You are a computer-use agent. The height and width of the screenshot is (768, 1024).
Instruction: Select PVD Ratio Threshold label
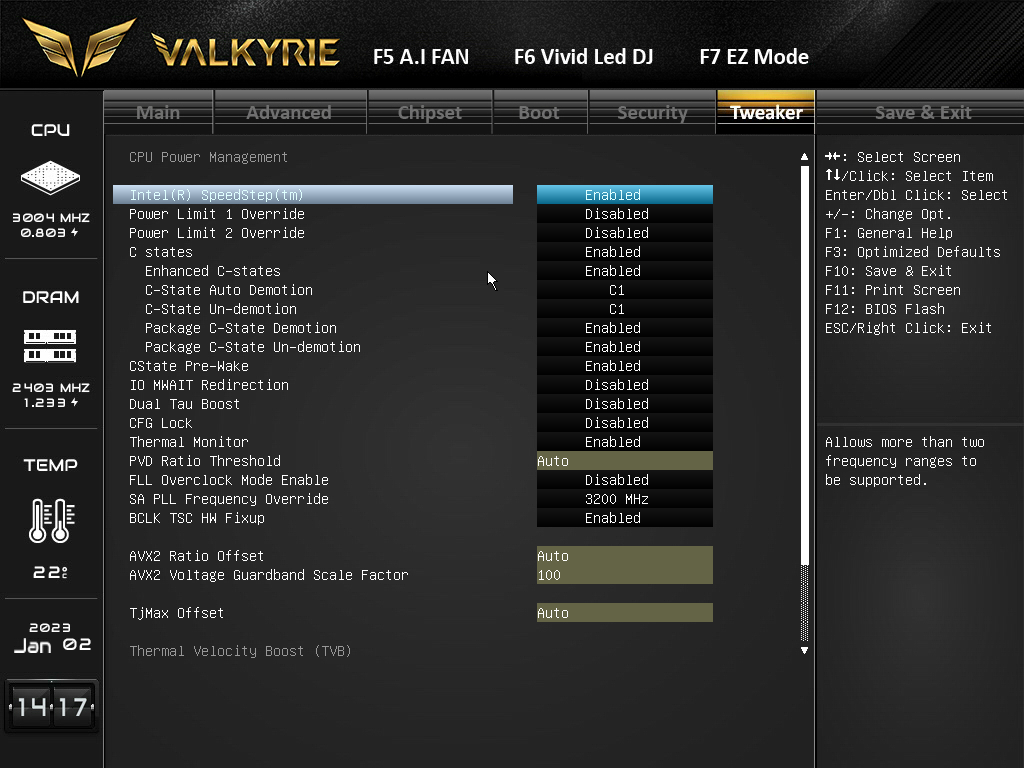click(205, 460)
